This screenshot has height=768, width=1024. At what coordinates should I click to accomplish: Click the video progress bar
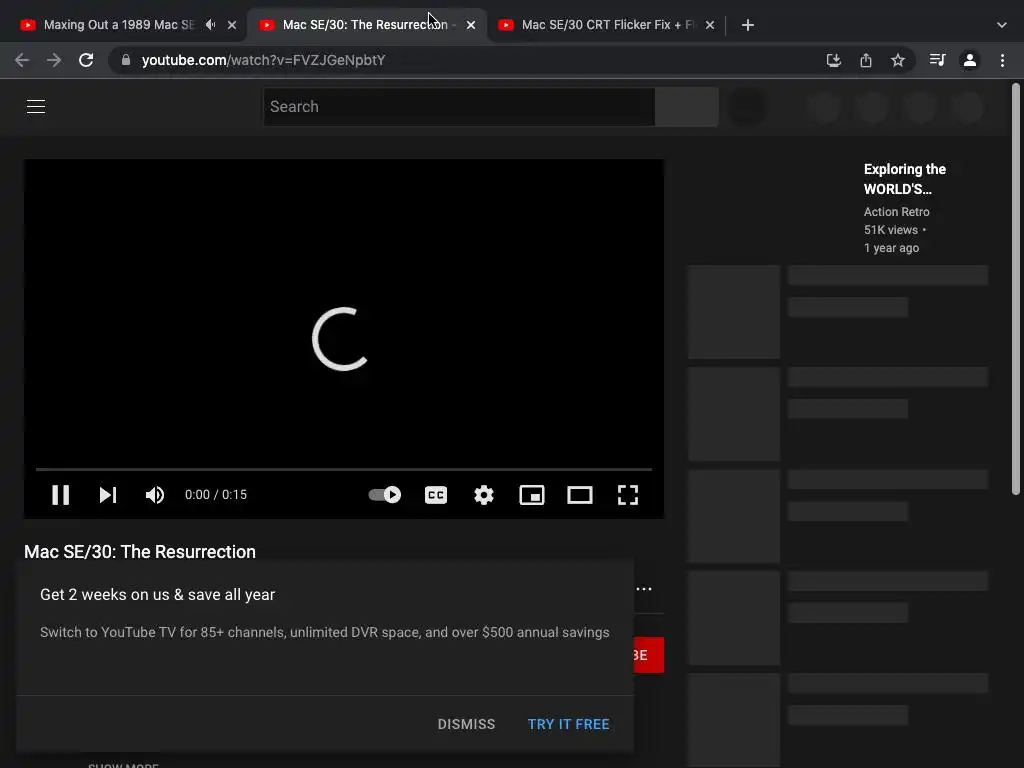point(344,469)
